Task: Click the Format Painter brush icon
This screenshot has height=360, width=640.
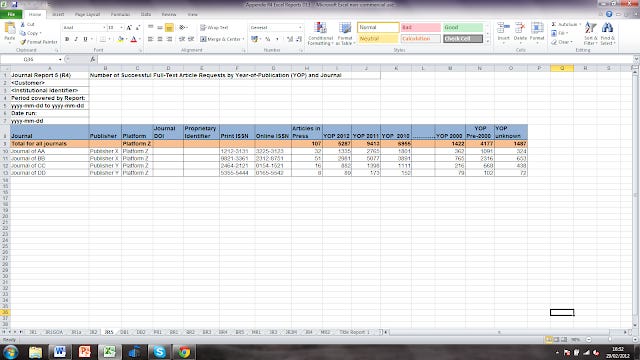Action: click(23, 42)
